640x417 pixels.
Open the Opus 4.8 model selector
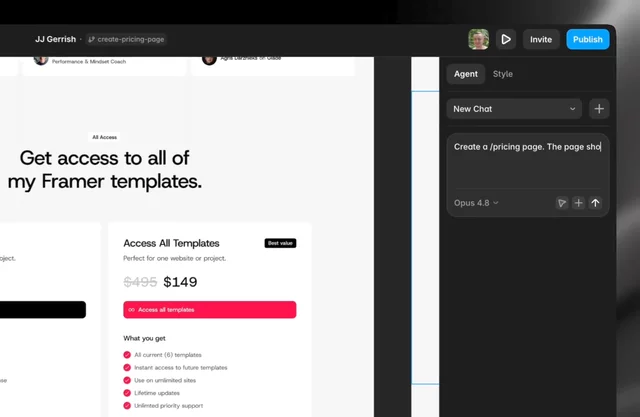click(476, 203)
